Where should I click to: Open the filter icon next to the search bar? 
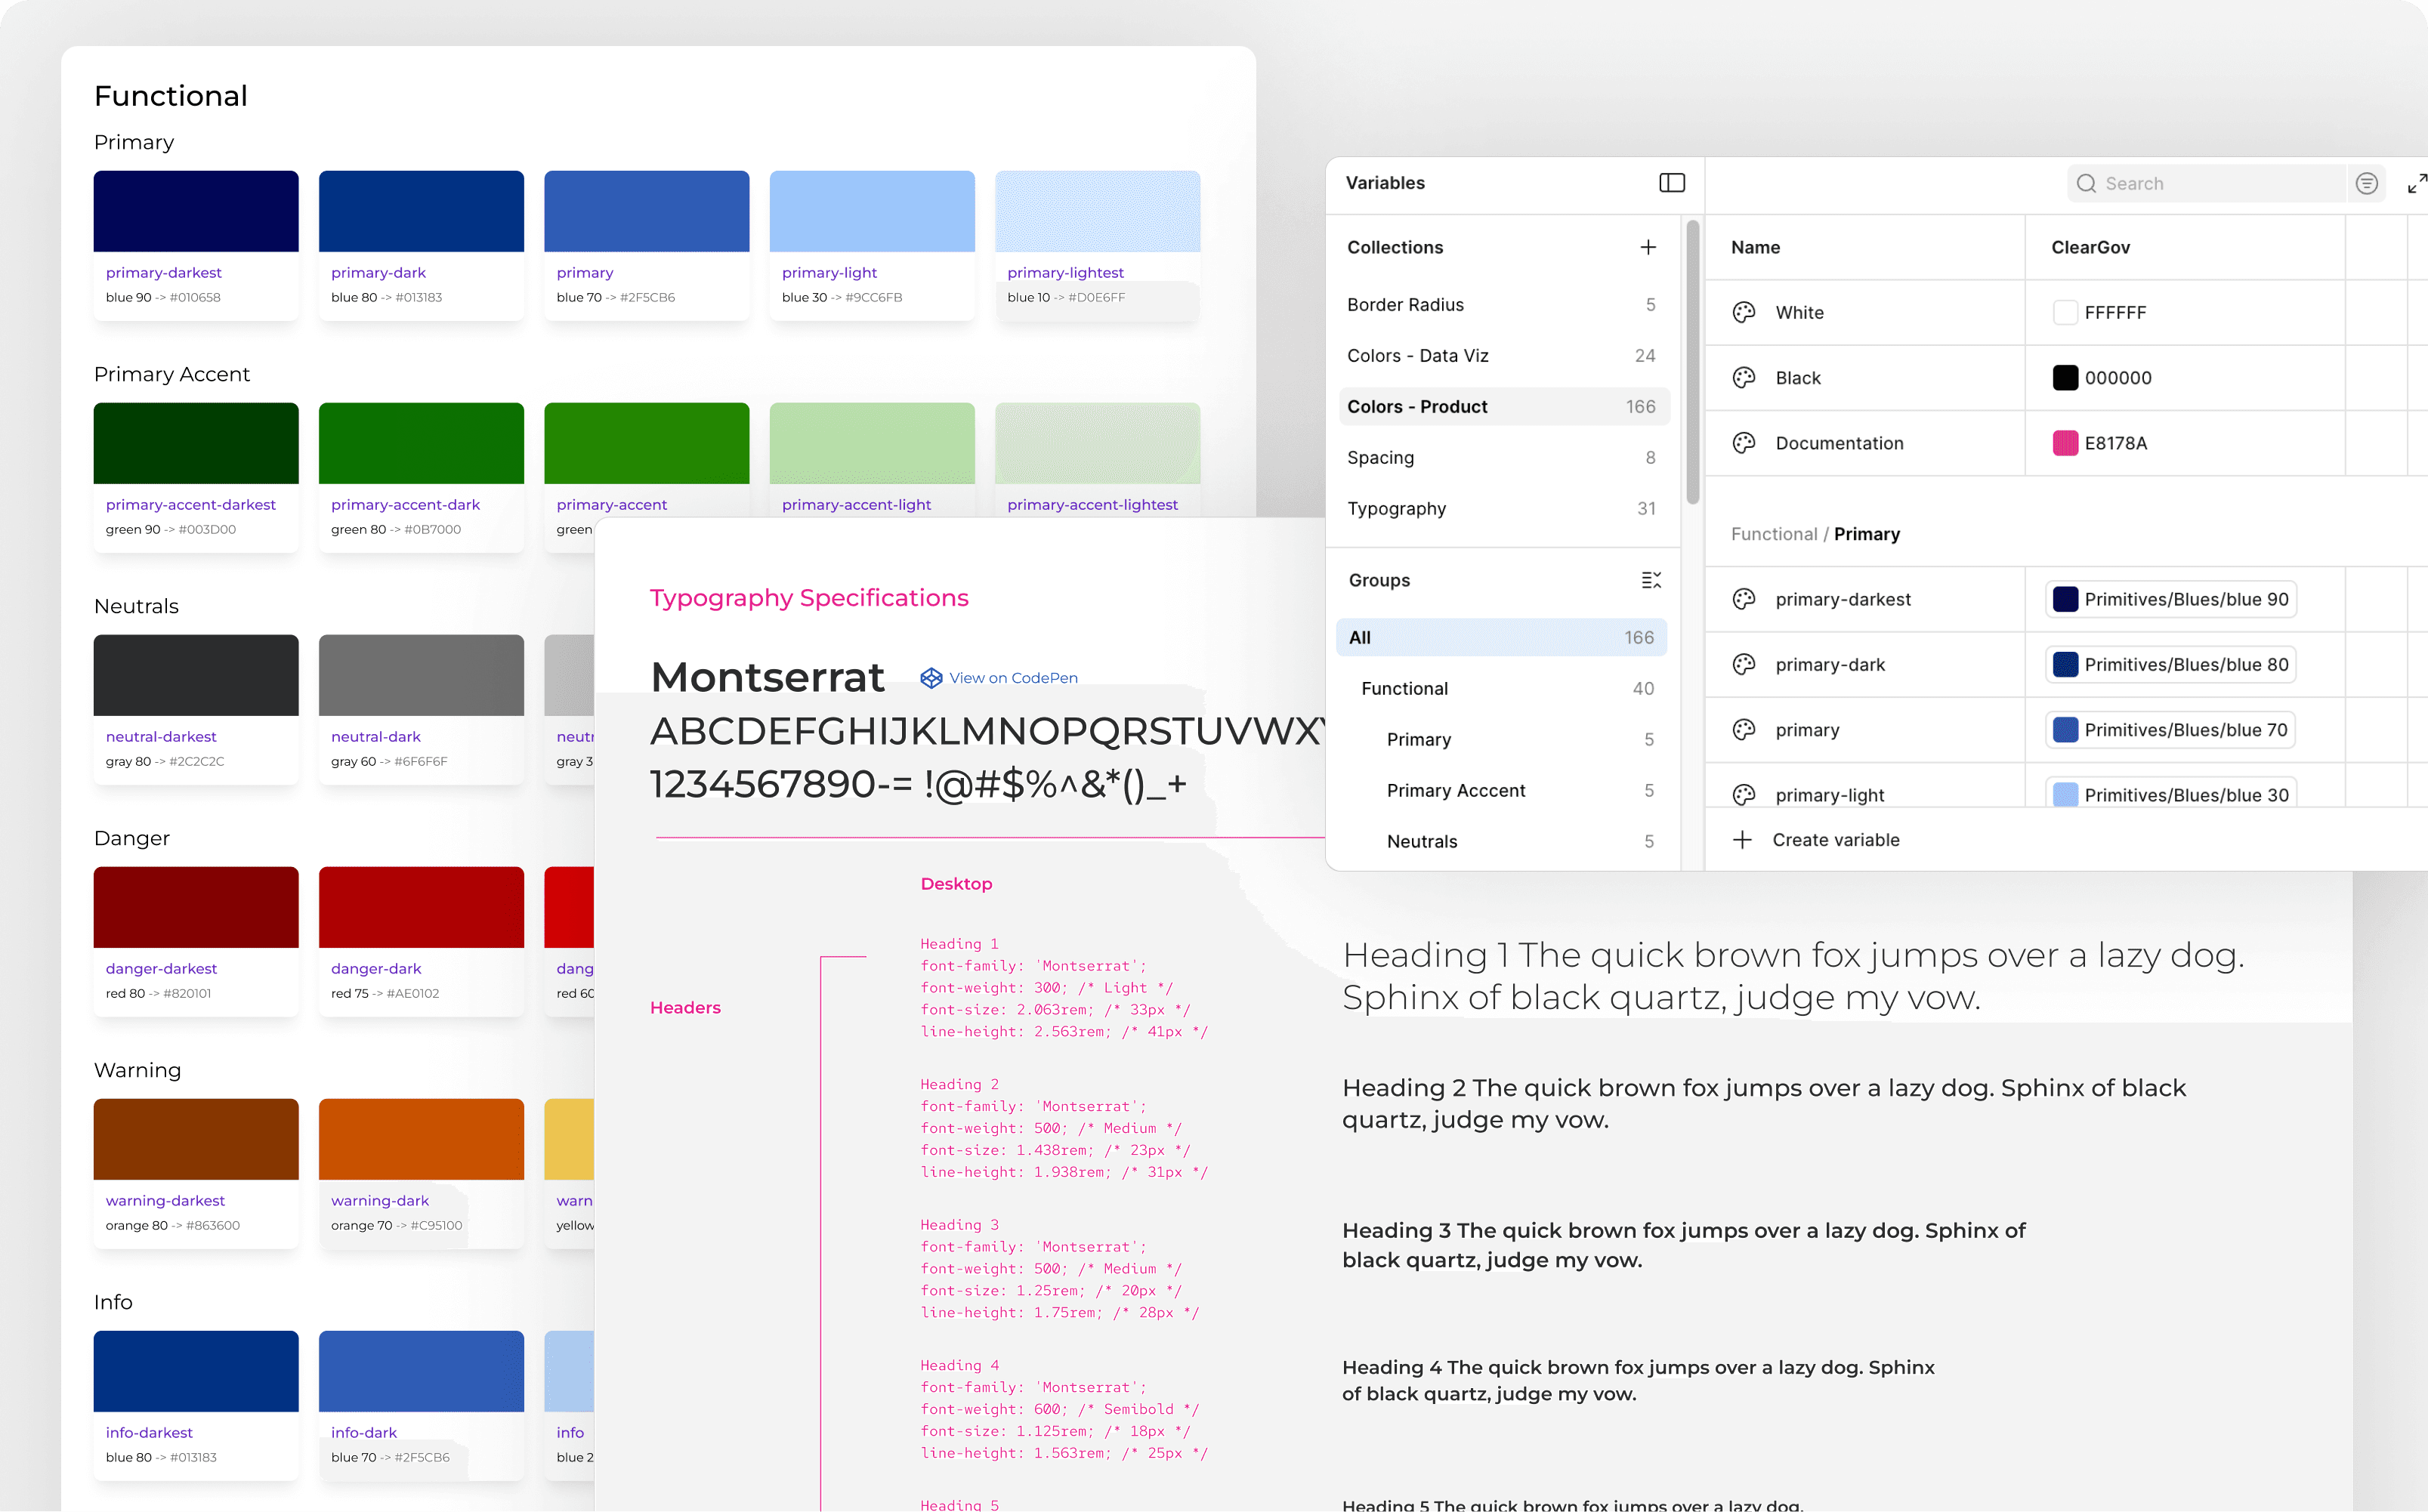2366,183
